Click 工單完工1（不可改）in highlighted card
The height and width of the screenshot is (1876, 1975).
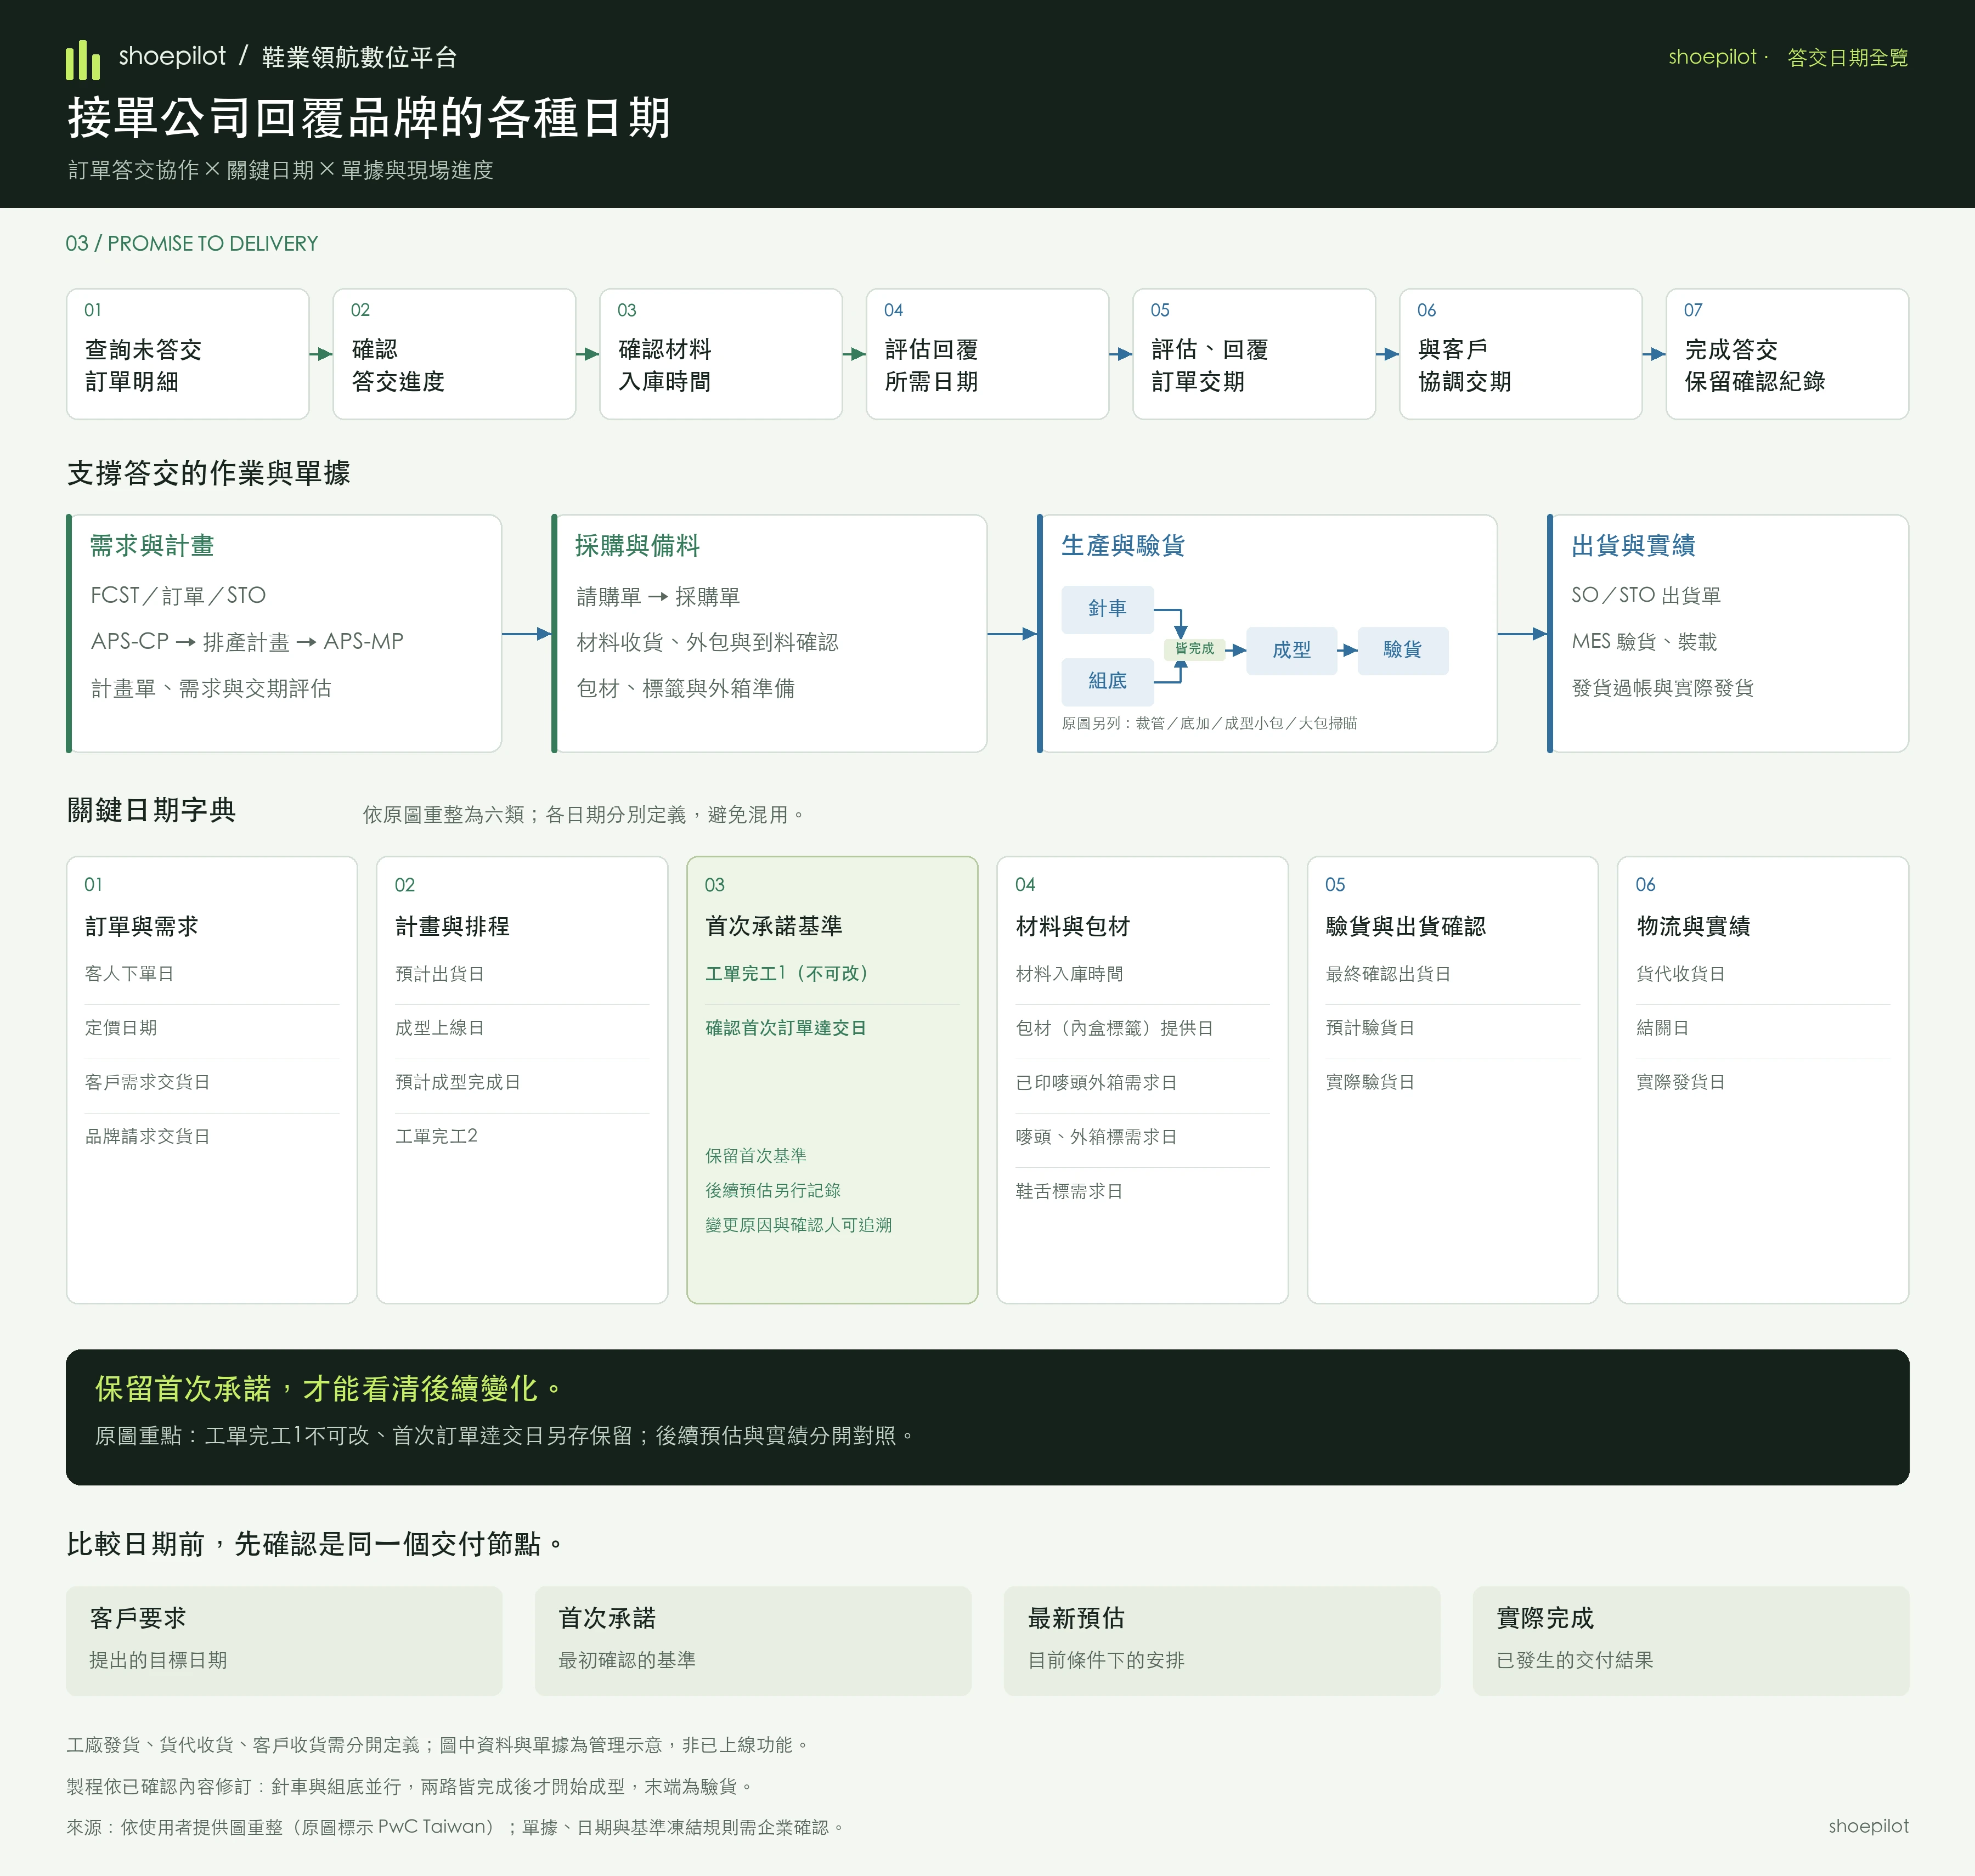click(786, 974)
